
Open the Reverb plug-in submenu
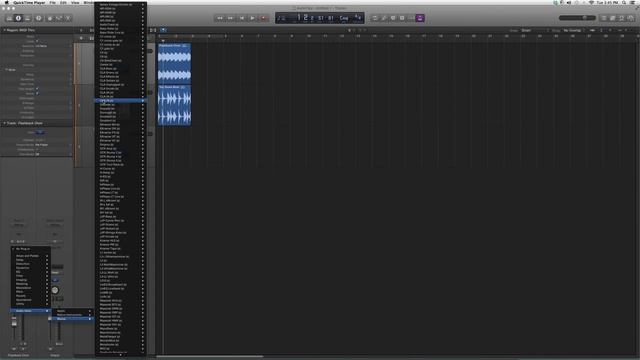pyautogui.click(x=31, y=296)
